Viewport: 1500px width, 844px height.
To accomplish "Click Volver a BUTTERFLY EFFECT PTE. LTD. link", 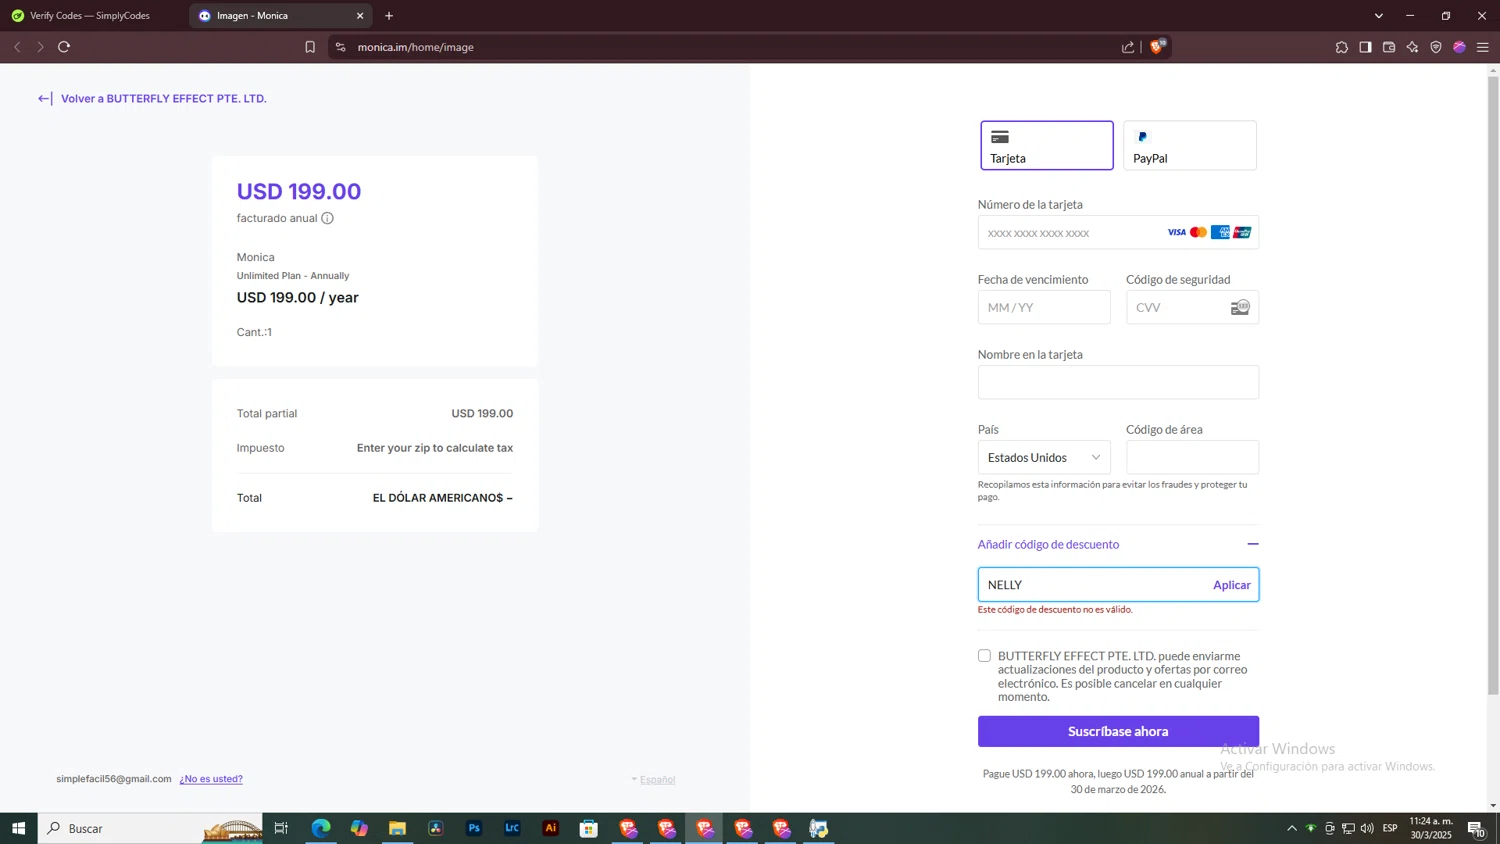I will click(x=152, y=98).
